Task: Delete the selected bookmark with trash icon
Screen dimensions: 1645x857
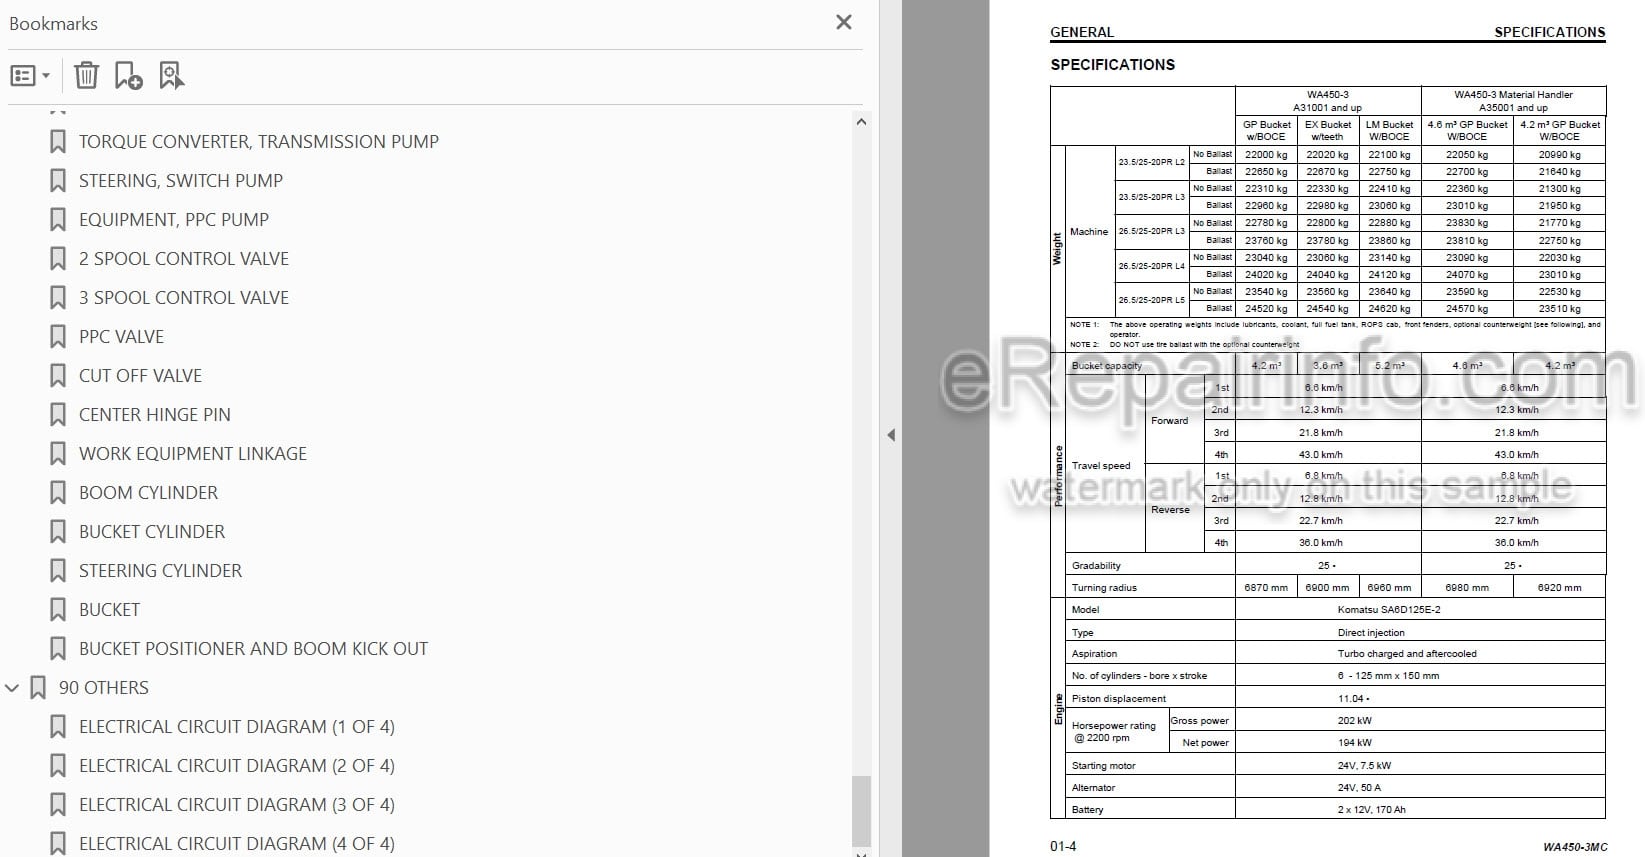Action: [87, 76]
